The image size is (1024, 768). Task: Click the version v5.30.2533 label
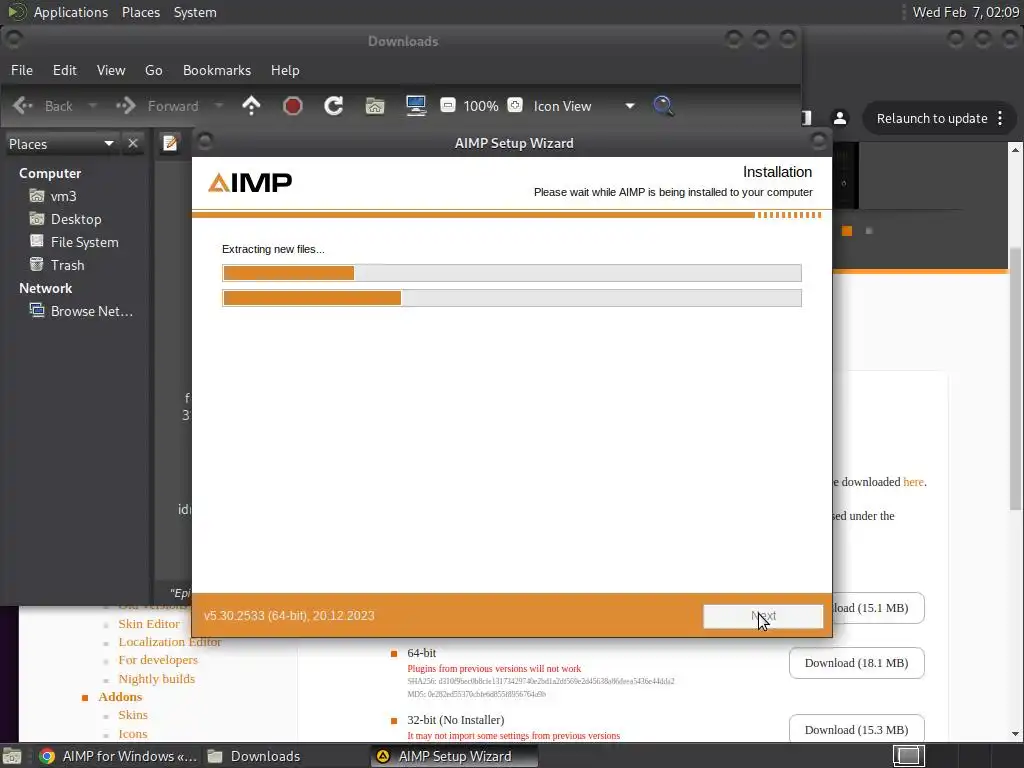point(289,616)
